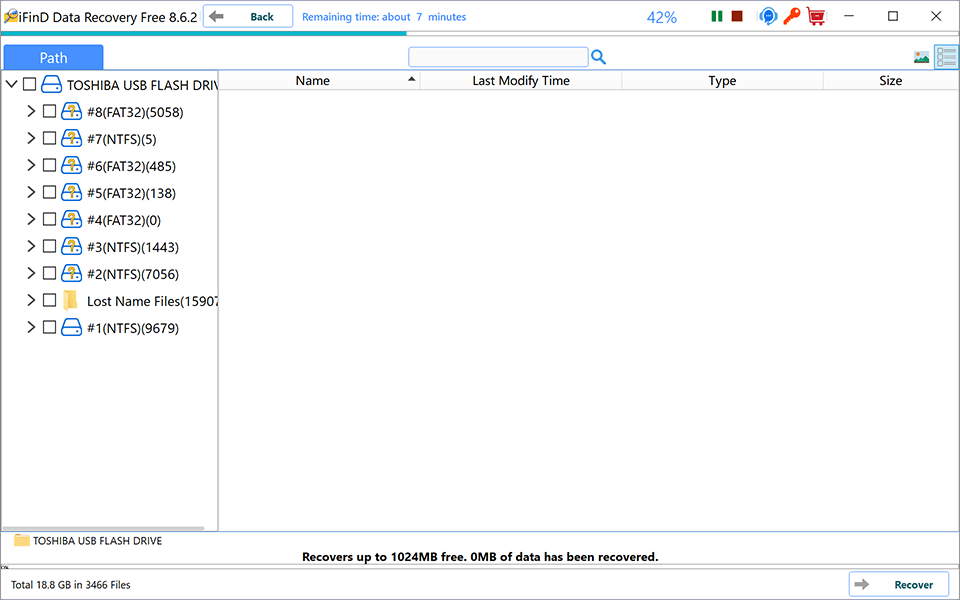Click the magnifier search icon

[x=598, y=57]
